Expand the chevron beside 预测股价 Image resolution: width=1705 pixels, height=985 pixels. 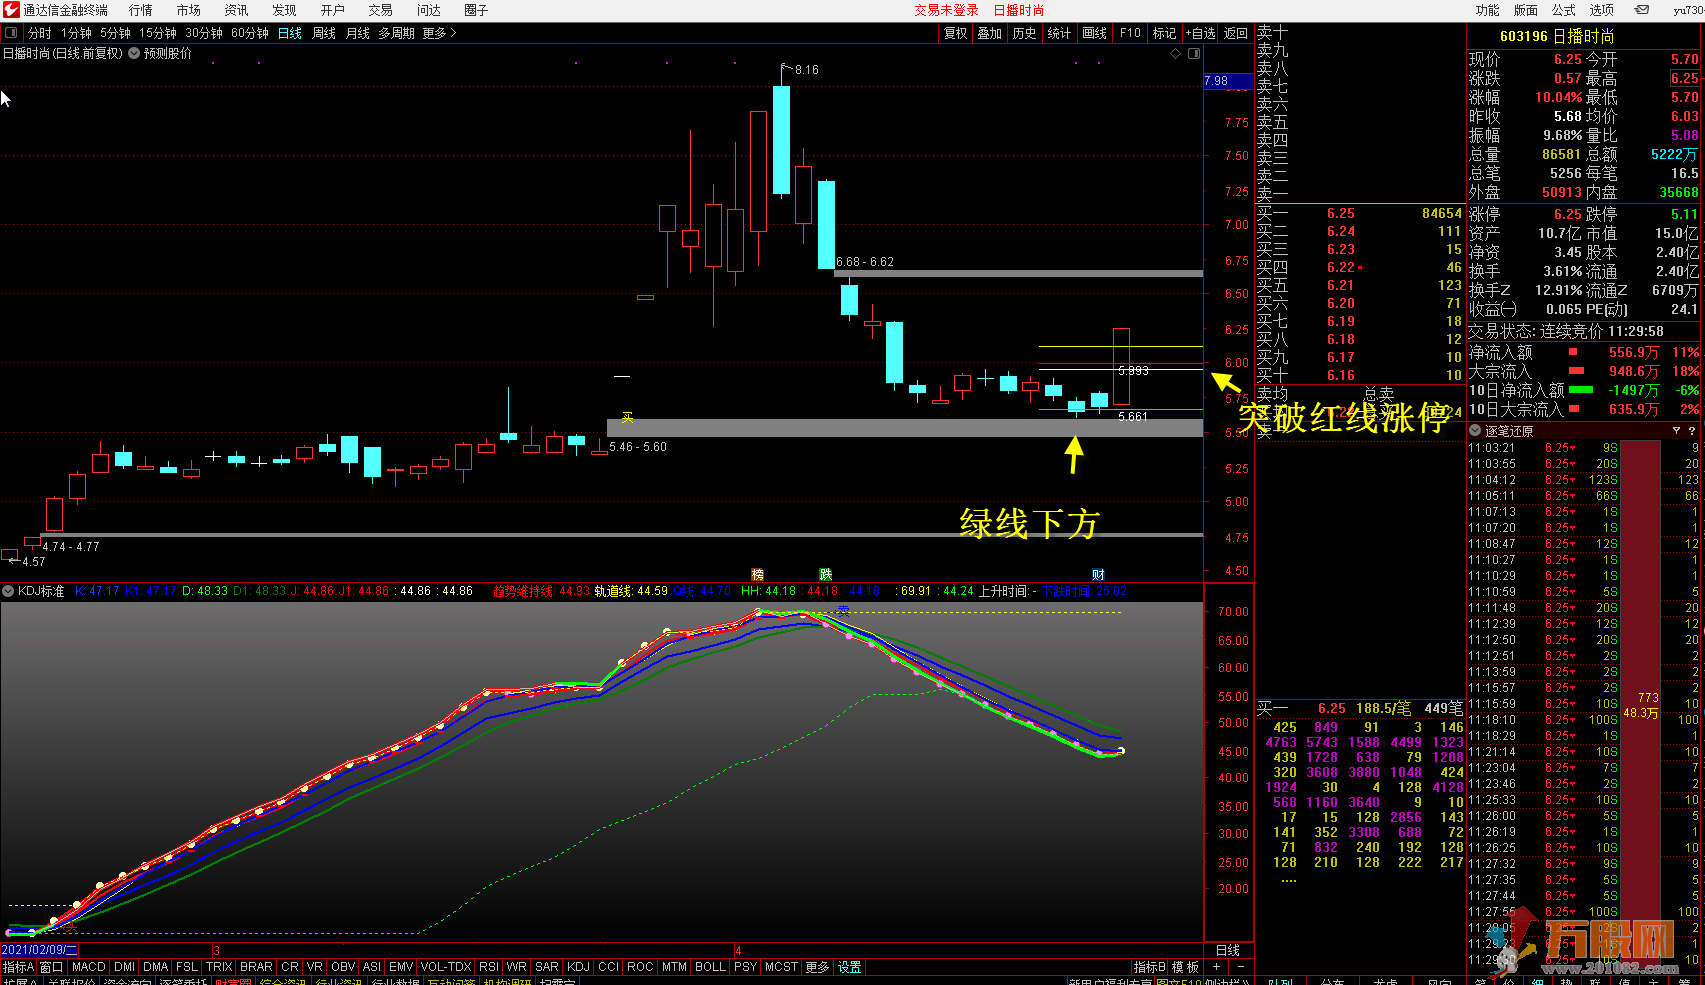[134, 53]
